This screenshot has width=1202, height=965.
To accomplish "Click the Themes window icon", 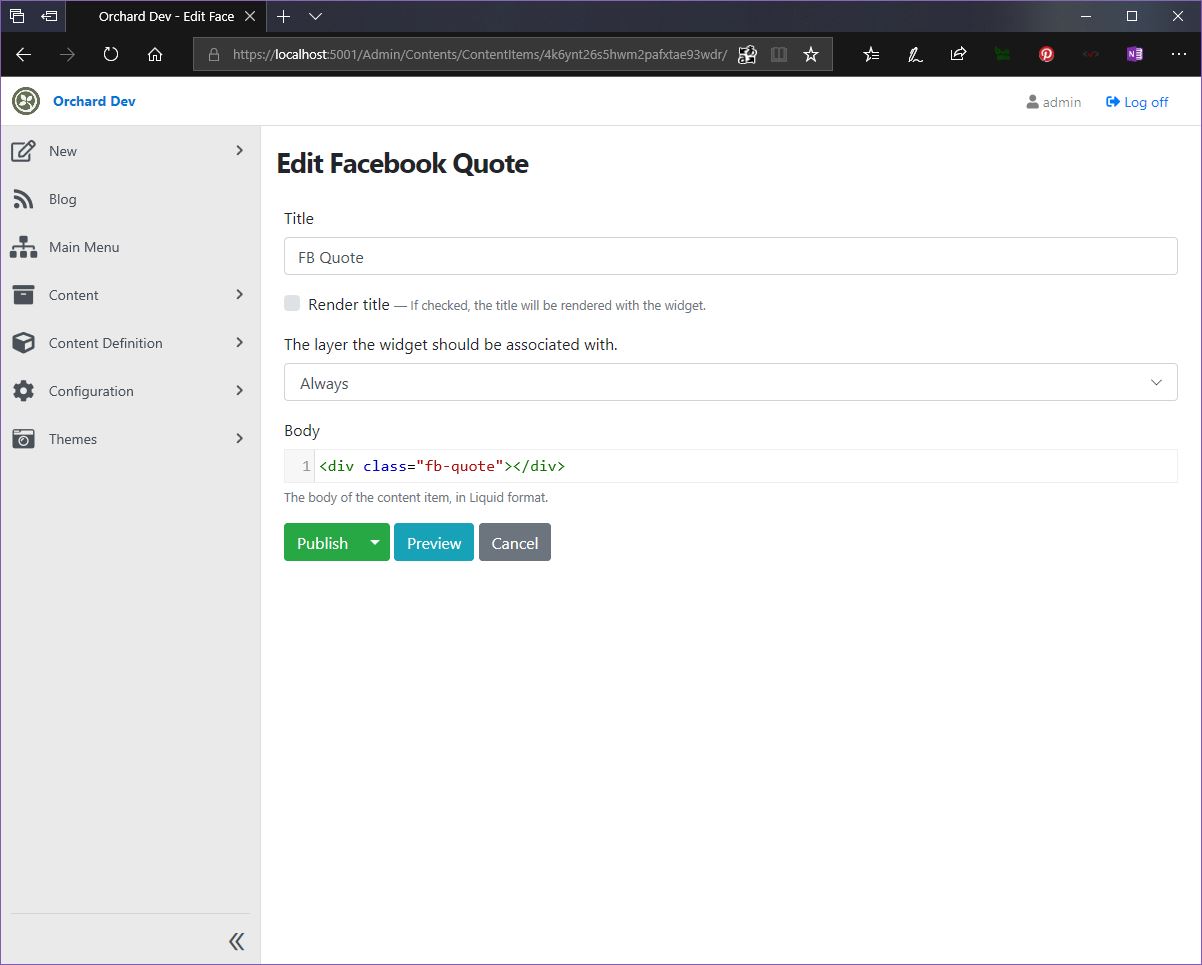I will tap(24, 439).
